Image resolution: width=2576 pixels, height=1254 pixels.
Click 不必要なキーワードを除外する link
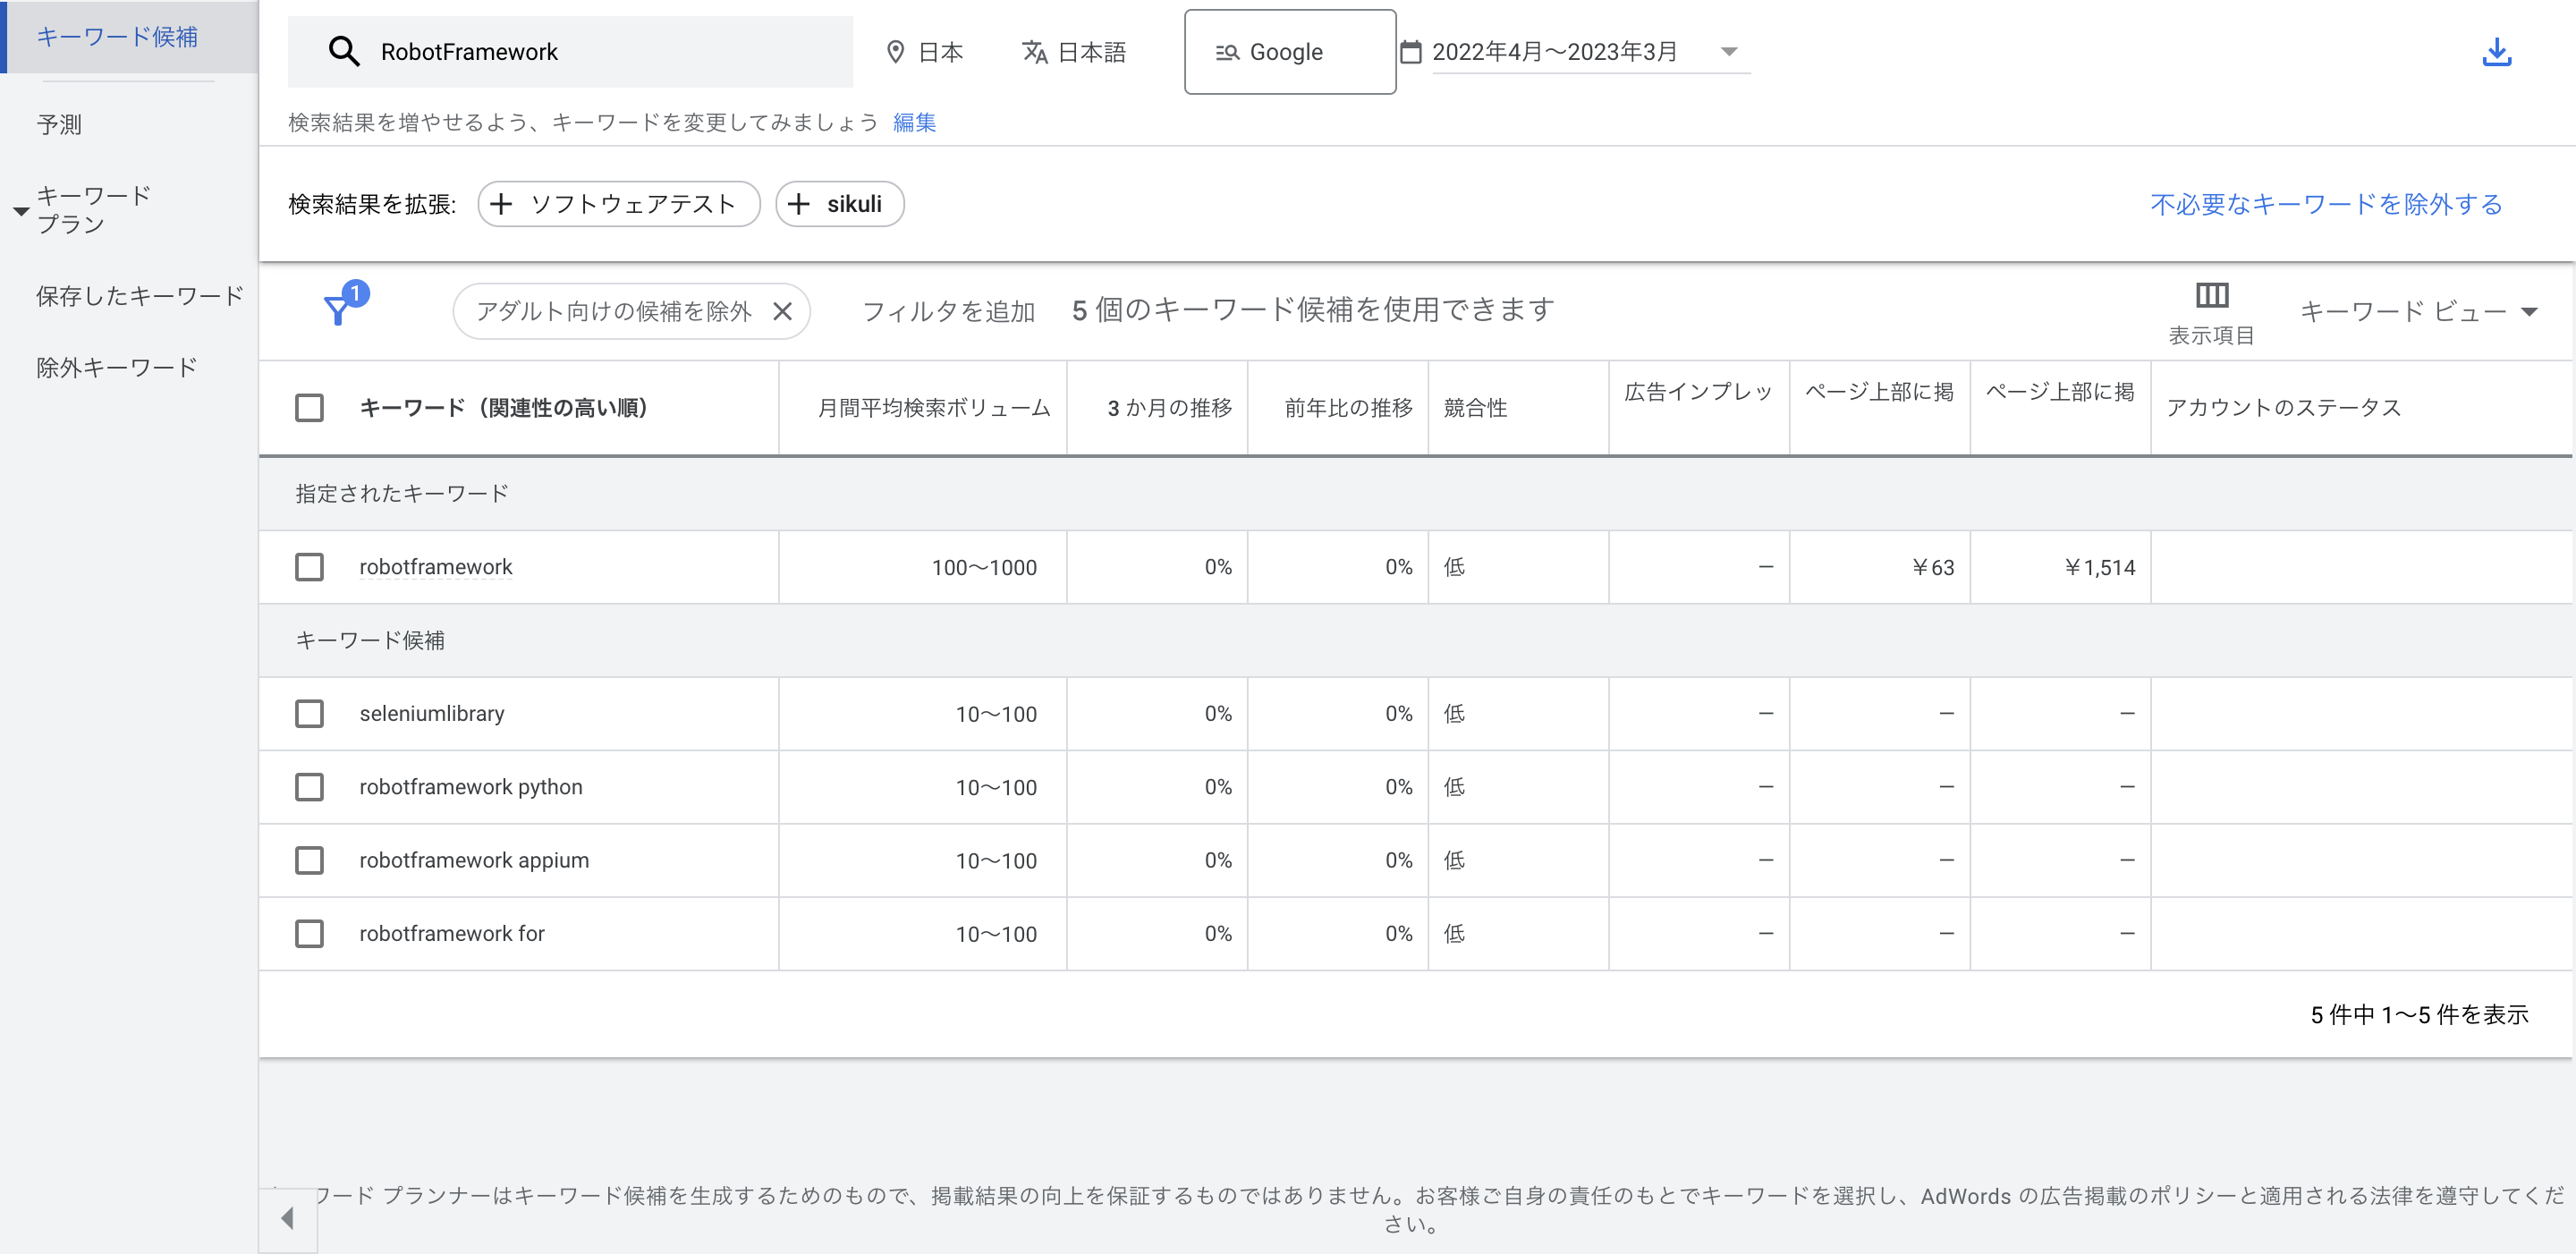click(2326, 205)
